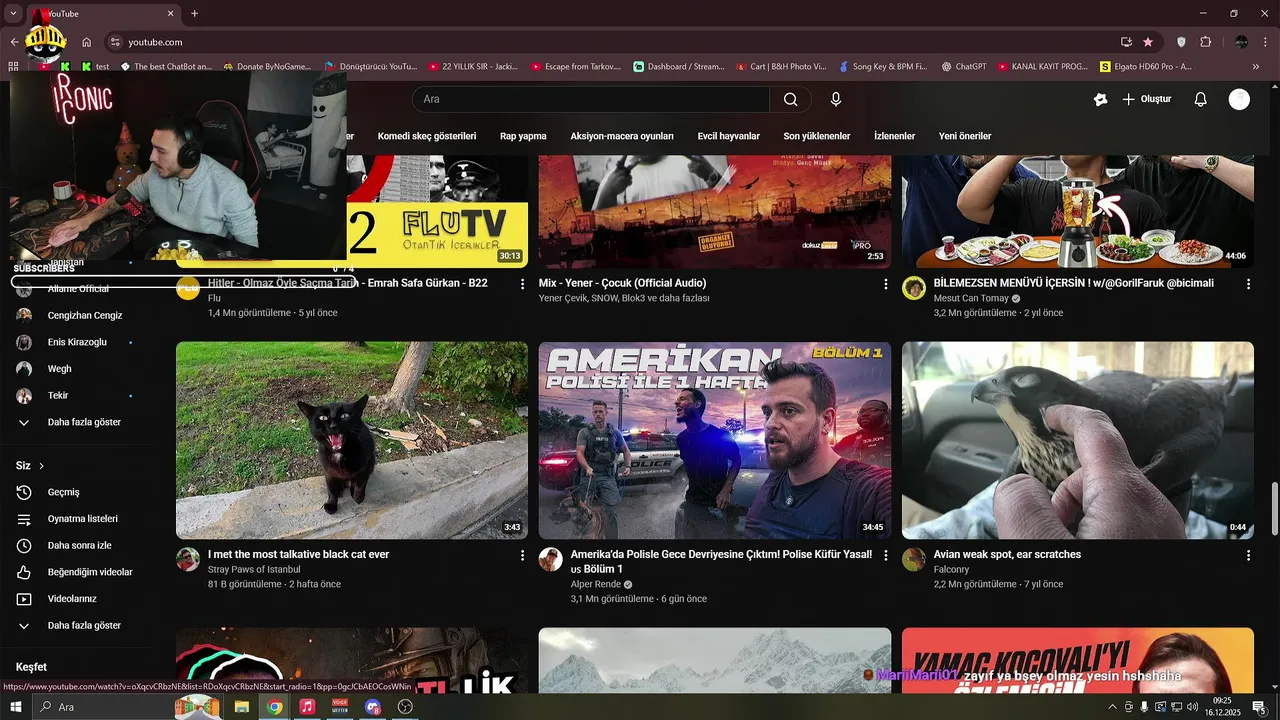Click the browser home button

[87, 42]
